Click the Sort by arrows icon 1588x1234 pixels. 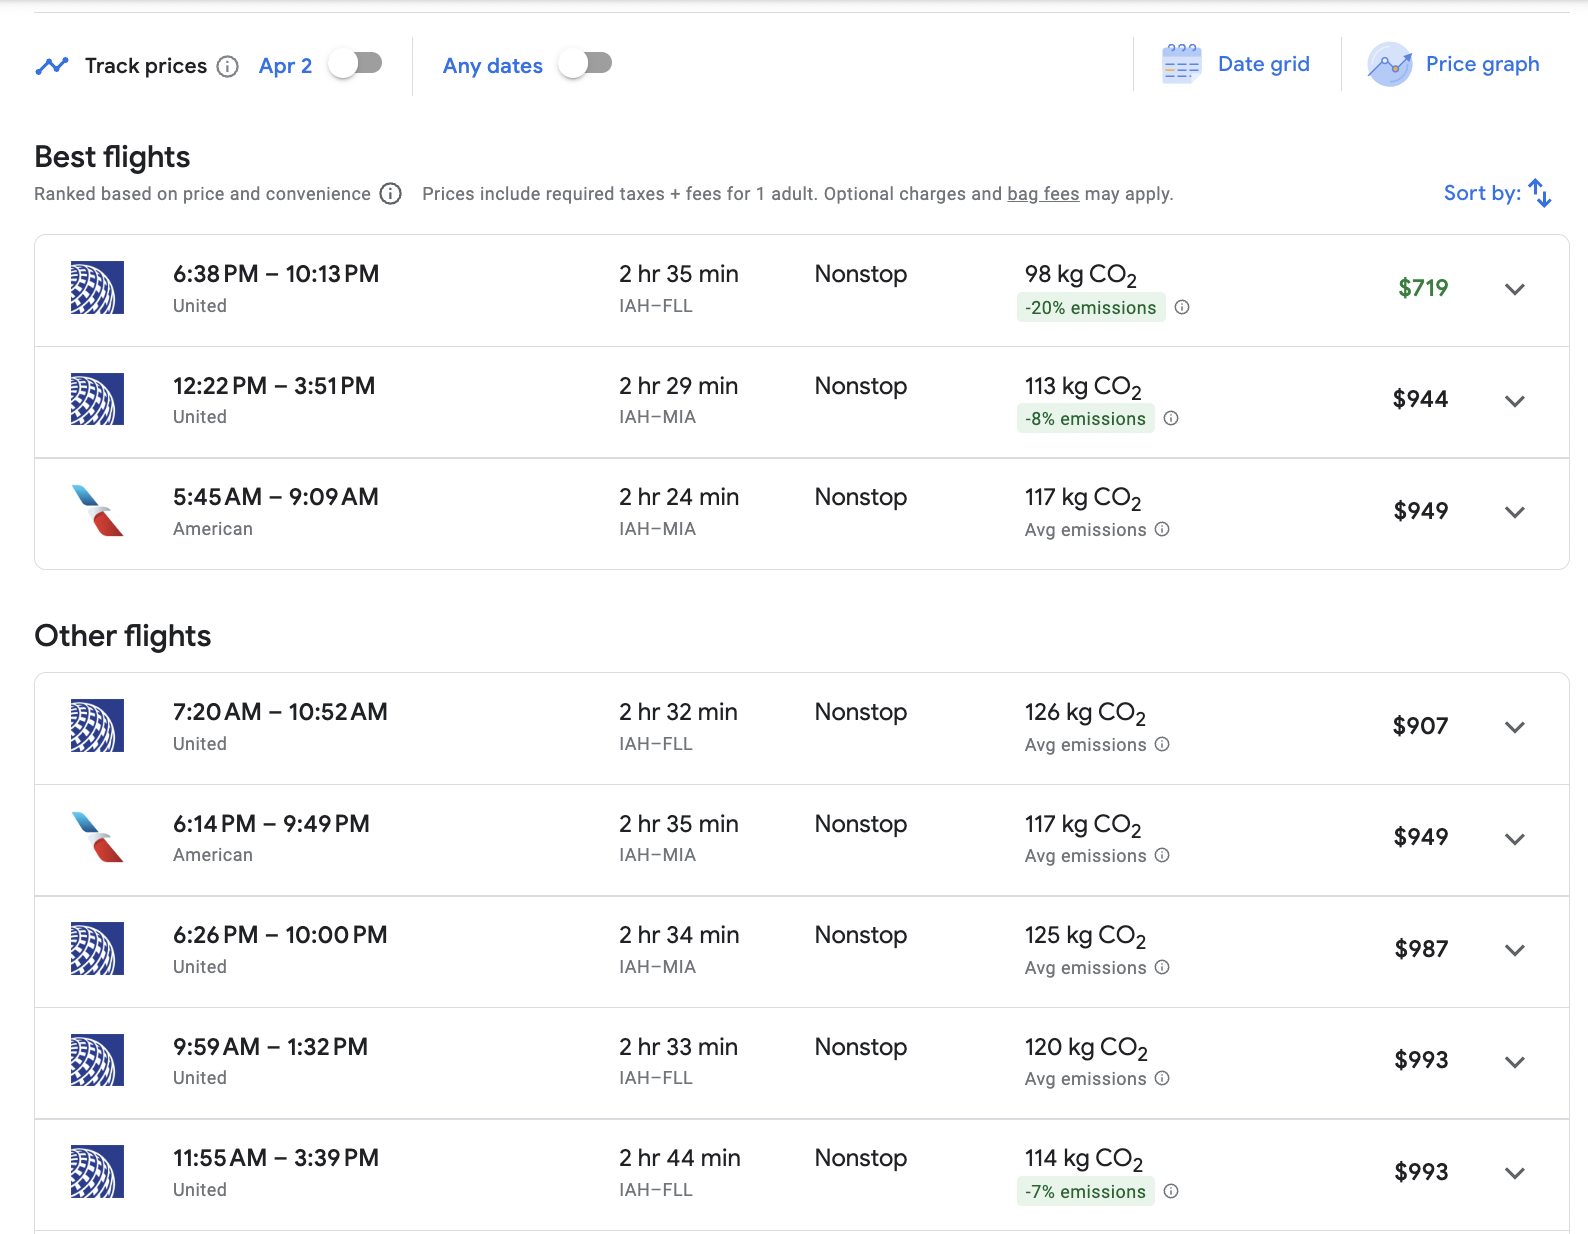1540,193
